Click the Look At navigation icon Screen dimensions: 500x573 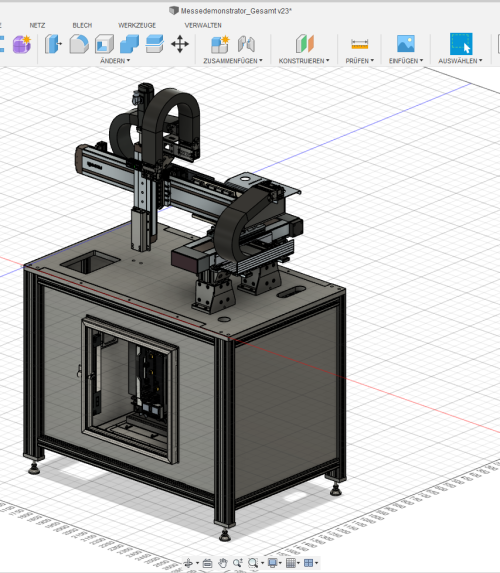[207, 563]
